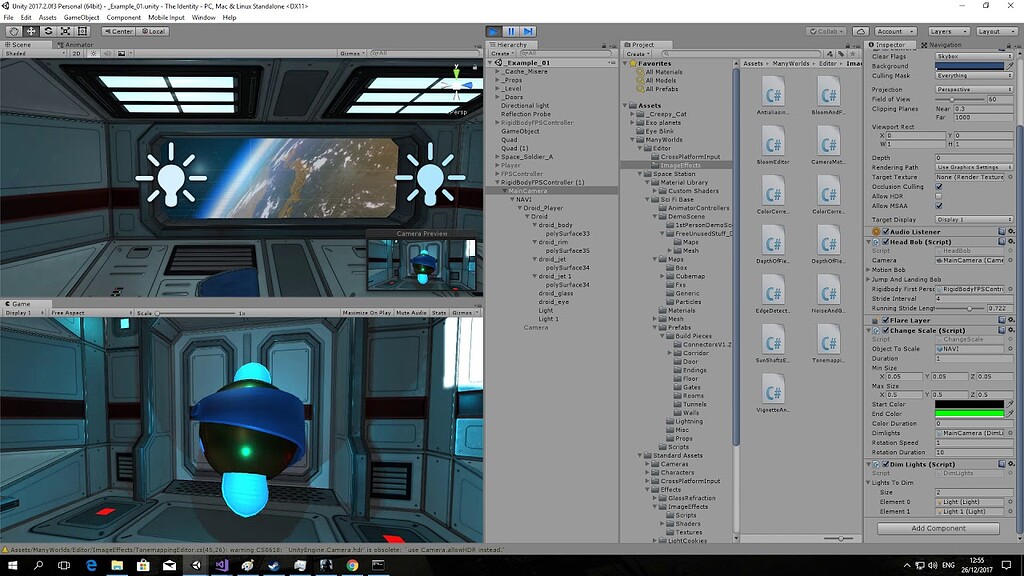Enable Allow HDR on the camera
1024x576 pixels.
[x=940, y=195]
